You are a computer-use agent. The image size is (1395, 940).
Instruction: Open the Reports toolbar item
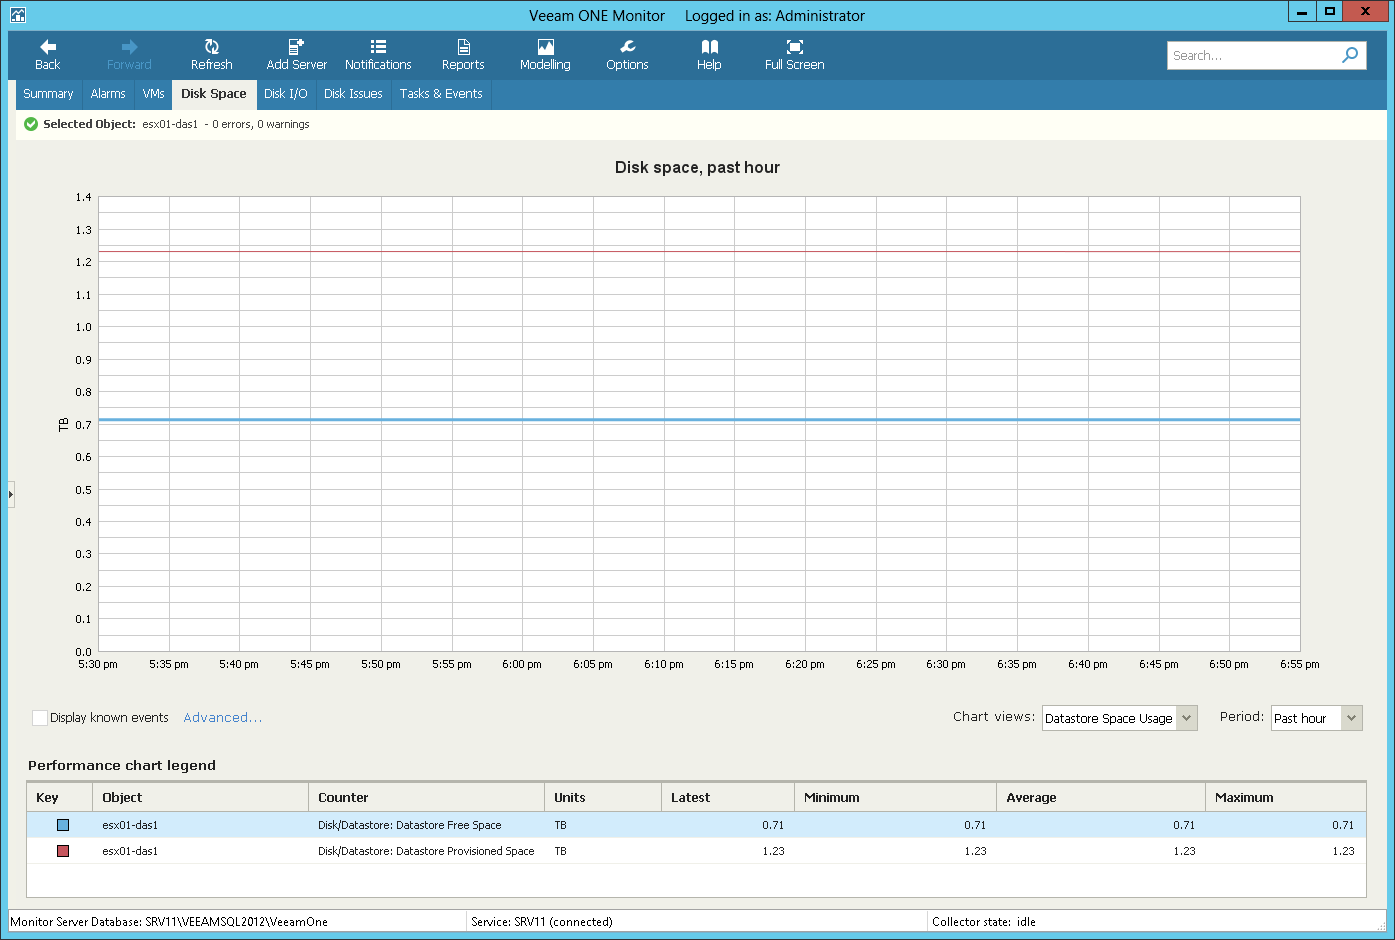click(x=463, y=55)
